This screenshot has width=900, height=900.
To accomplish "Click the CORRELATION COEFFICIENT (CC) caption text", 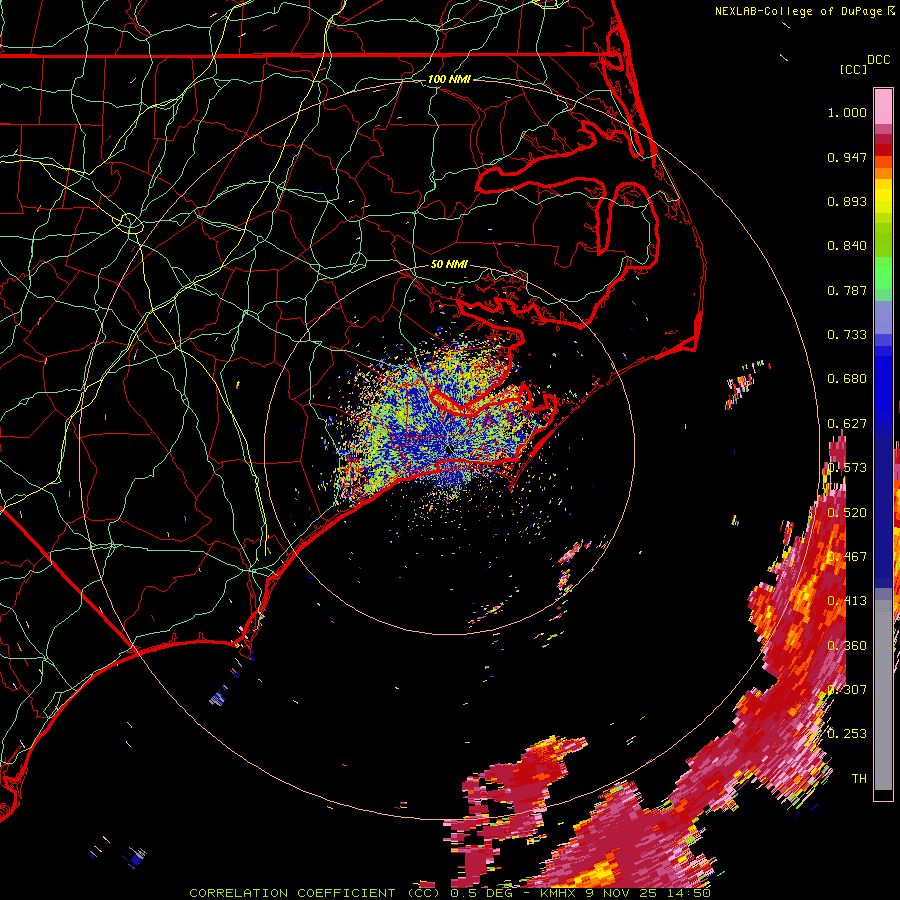I will point(315,893).
